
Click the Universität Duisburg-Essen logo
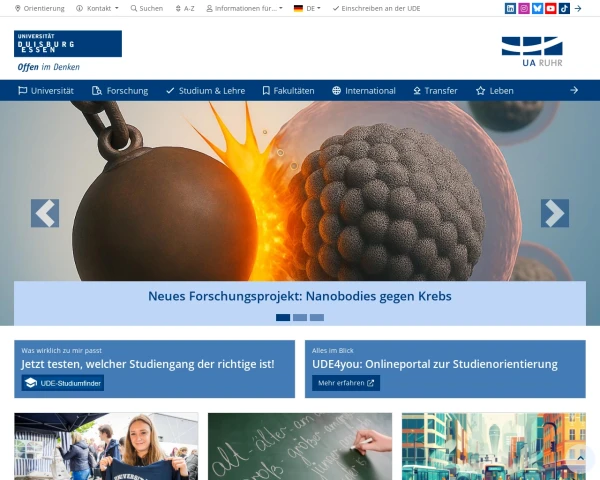tap(67, 44)
